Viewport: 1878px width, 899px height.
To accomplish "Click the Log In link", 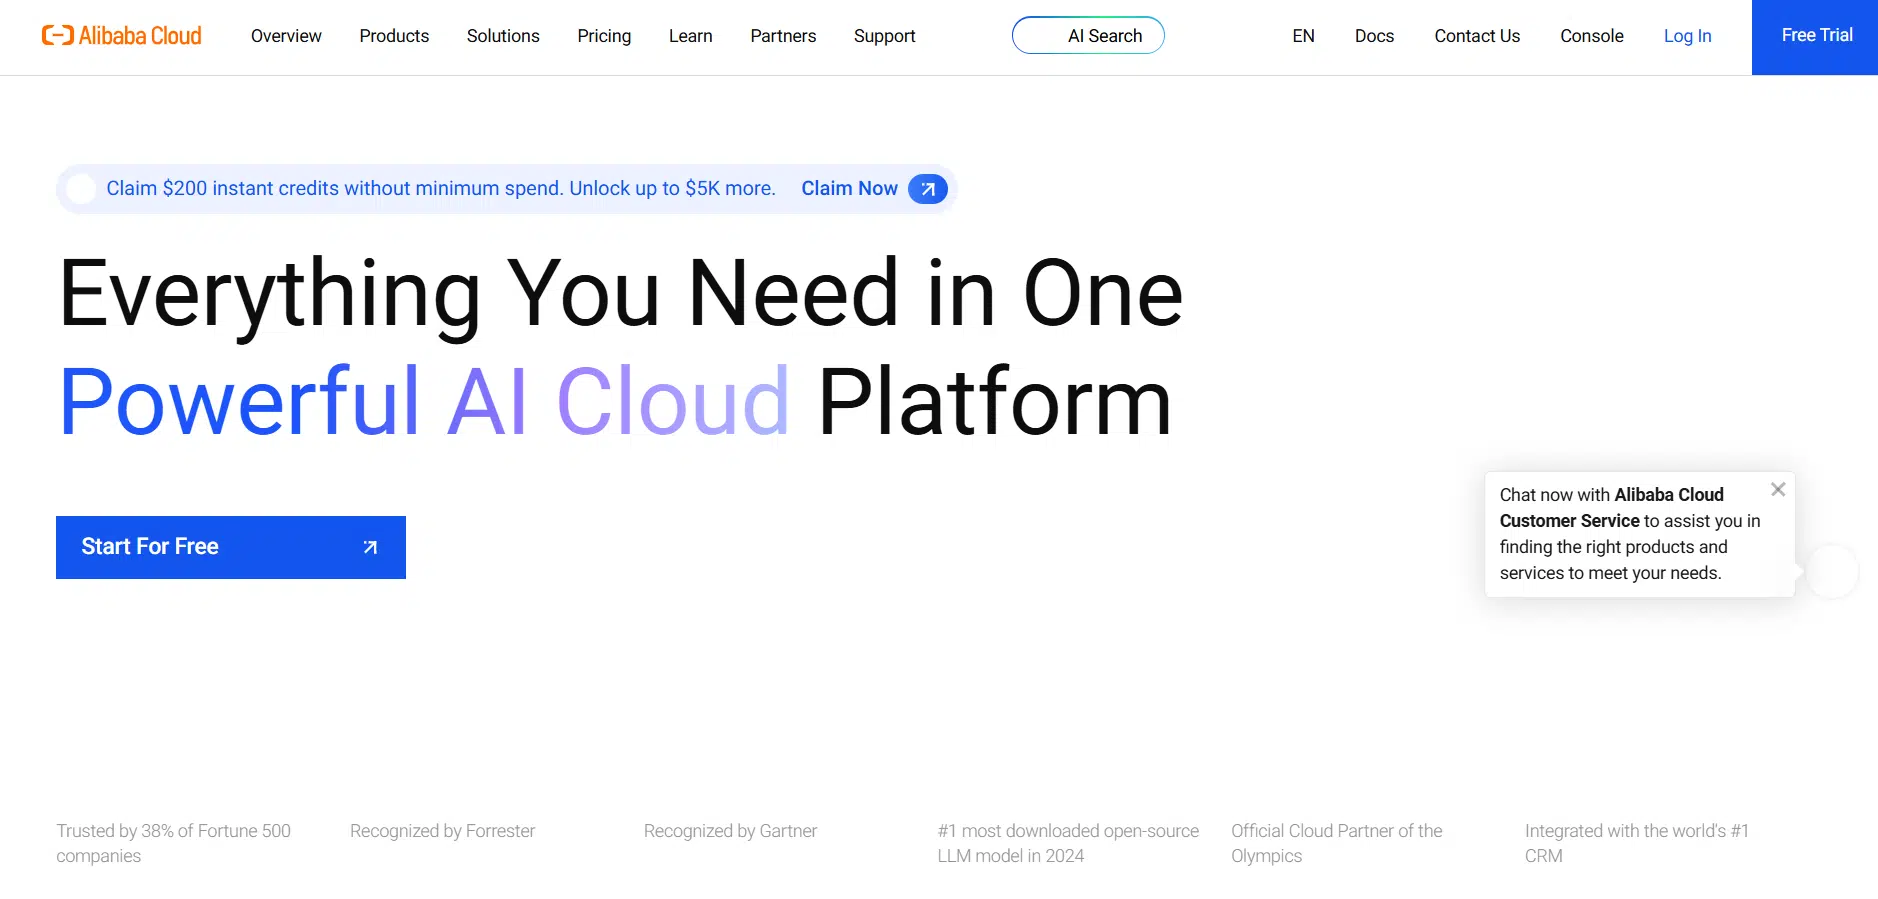I will tap(1687, 36).
